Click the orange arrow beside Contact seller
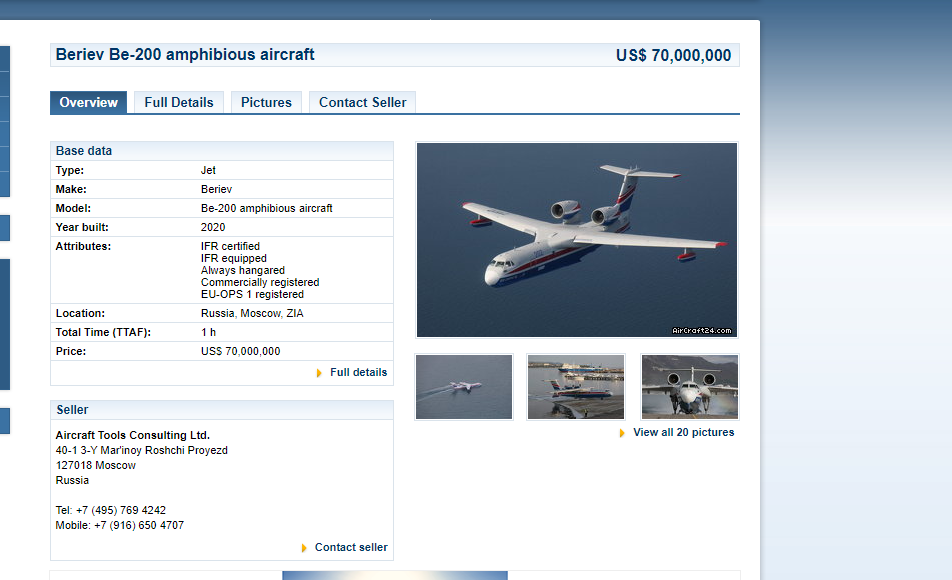Viewport: 952px width, 580px height. (304, 548)
